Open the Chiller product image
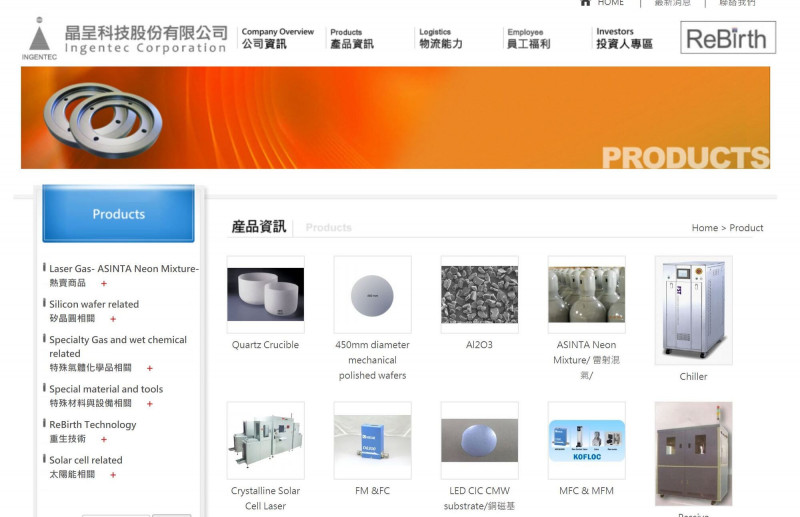This screenshot has width=800, height=517. pos(693,310)
